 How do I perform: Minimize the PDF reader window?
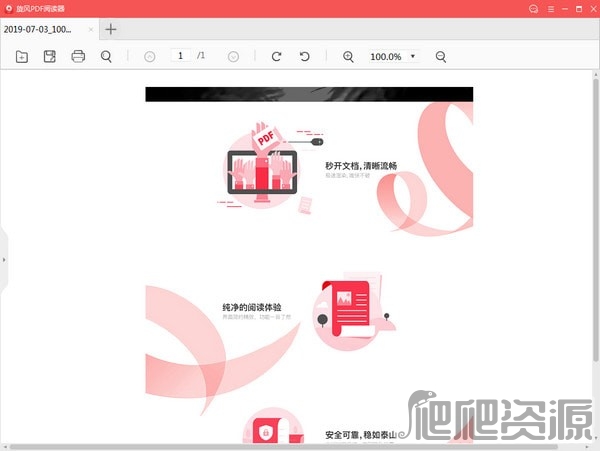point(565,9)
